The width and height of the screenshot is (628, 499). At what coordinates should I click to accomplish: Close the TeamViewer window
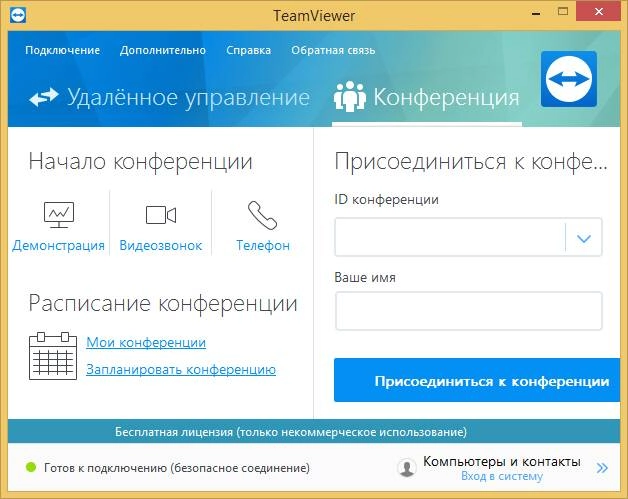pyautogui.click(x=599, y=12)
